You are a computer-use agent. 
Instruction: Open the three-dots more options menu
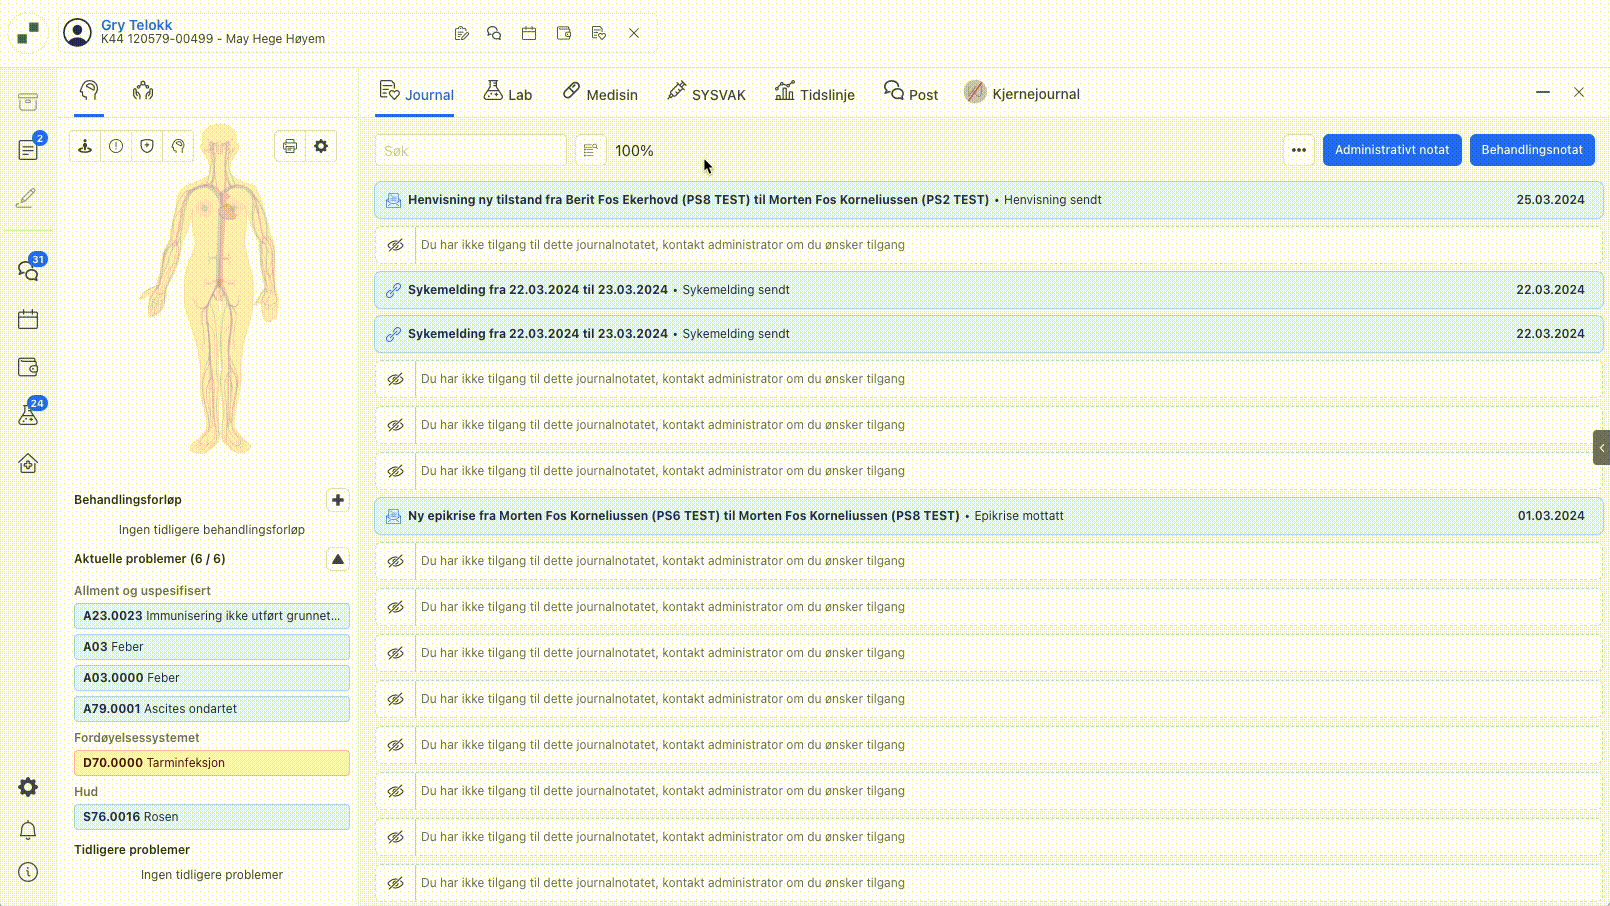tap(1298, 150)
